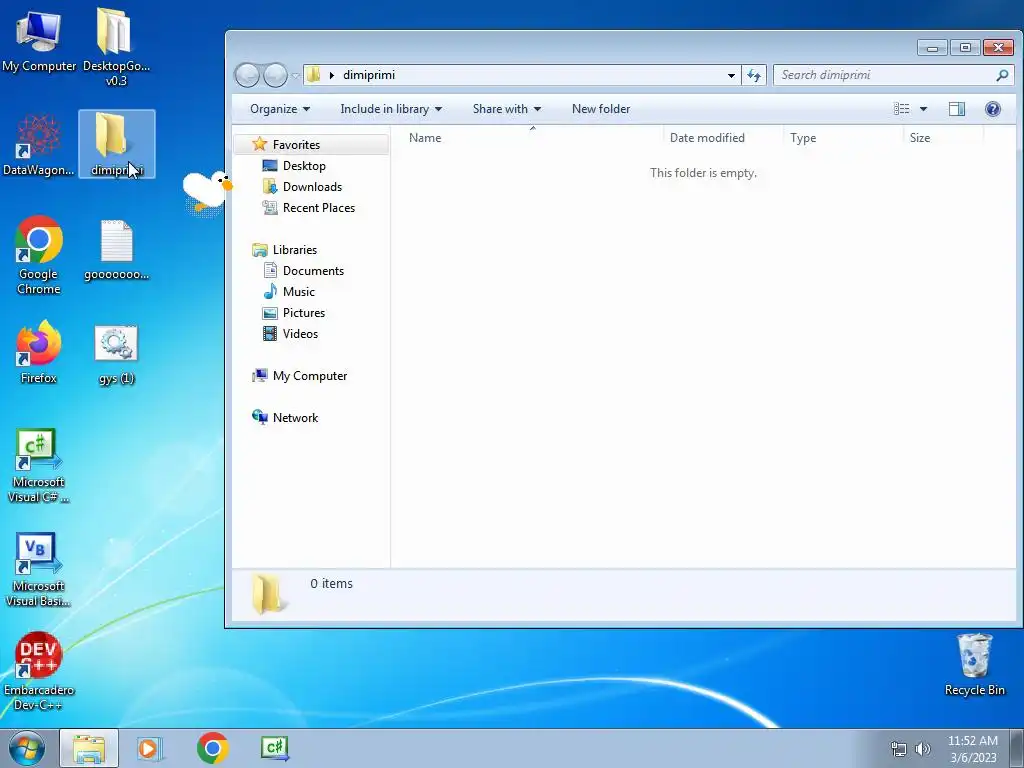Click the Explorer Back navigation button
The image size is (1024, 768).
click(x=248, y=75)
